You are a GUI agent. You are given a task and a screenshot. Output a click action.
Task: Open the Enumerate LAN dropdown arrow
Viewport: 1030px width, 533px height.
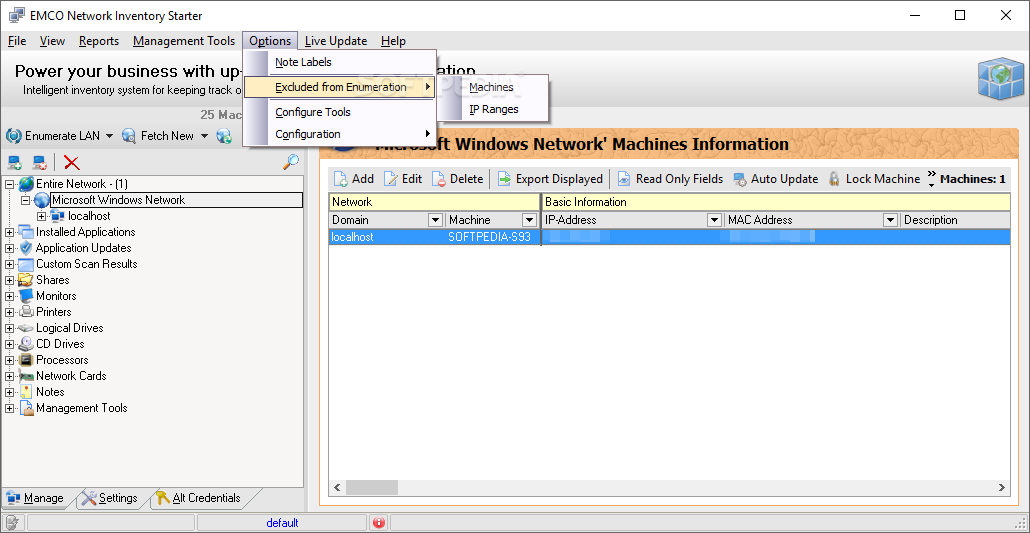[x=109, y=136]
